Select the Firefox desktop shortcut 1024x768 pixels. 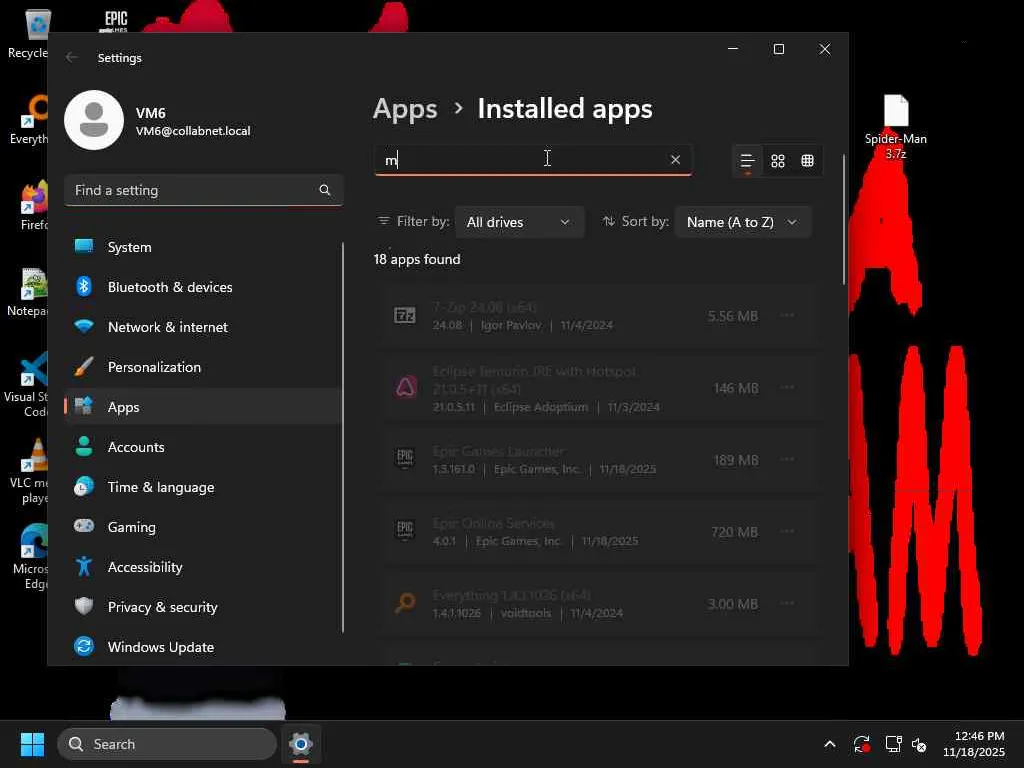click(x=33, y=206)
